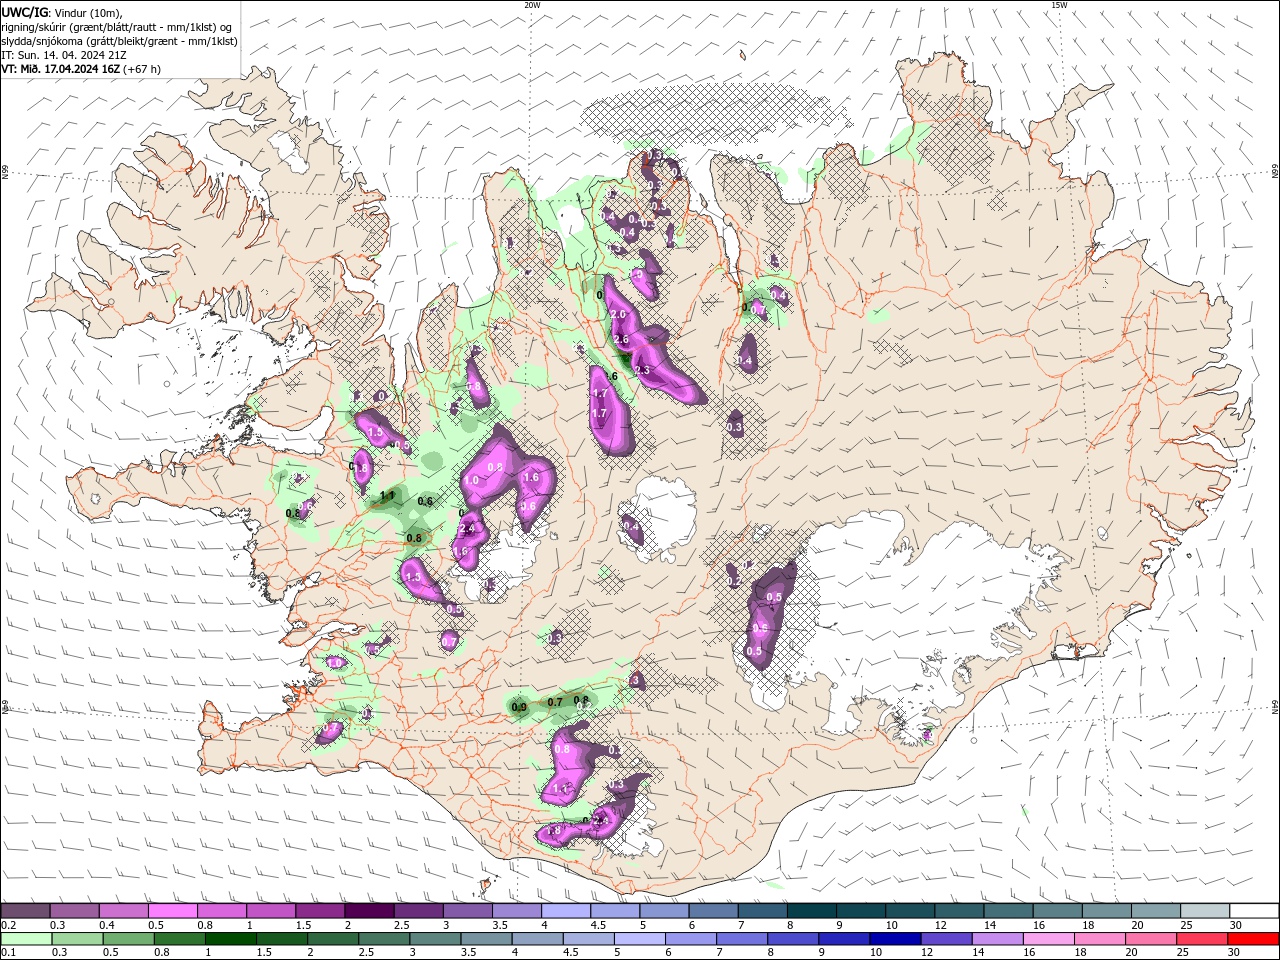Select the 'IT: Sun. 14. 04. 2024 21Z' line
Screen dimensions: 1280x960
(62, 55)
